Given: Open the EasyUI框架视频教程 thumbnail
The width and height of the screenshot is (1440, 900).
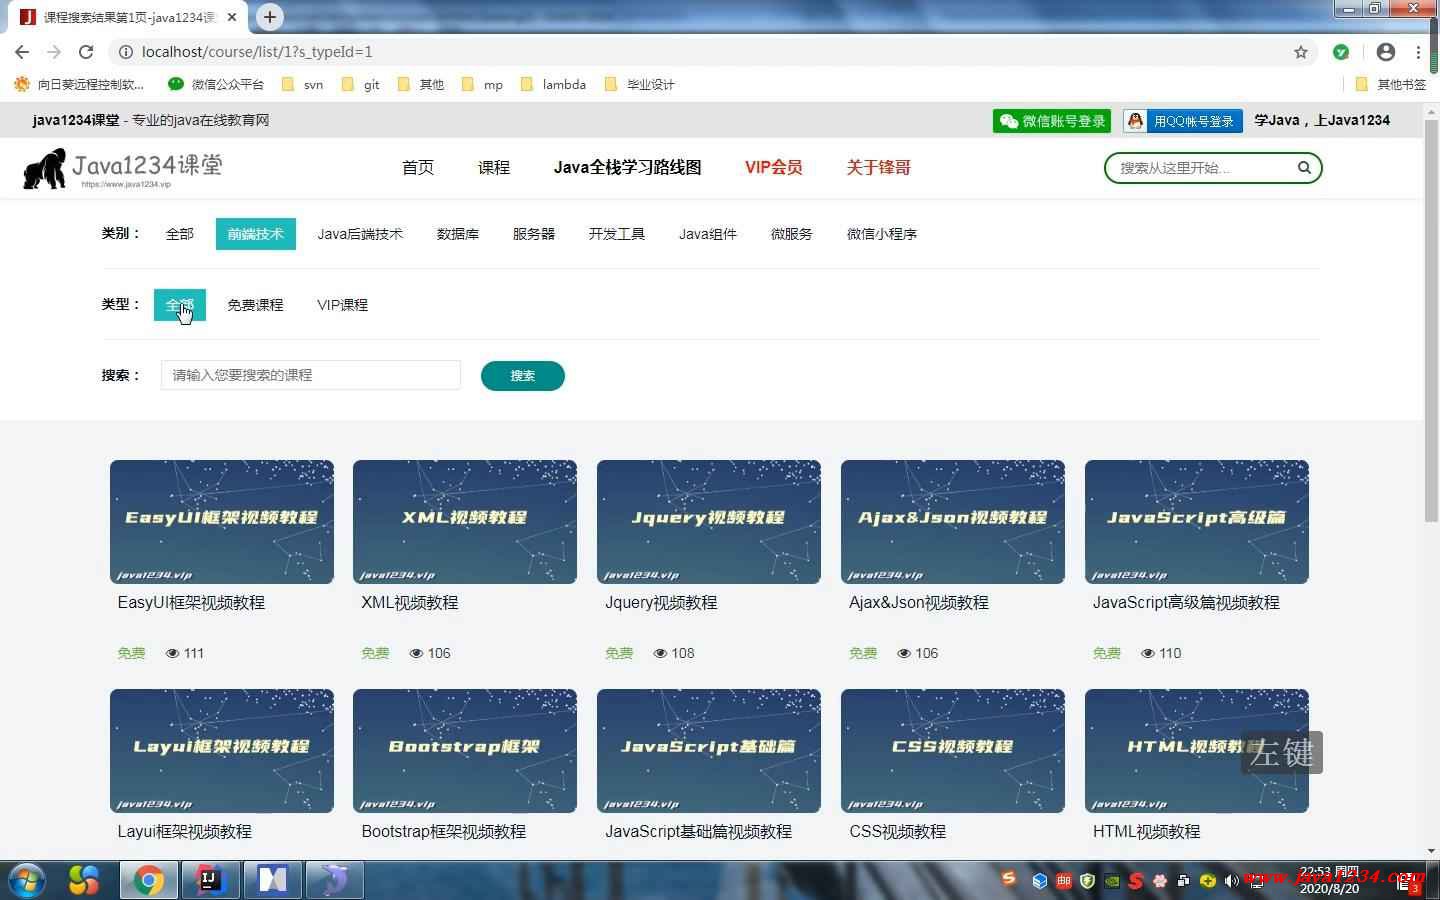Looking at the screenshot, I should tap(222, 522).
